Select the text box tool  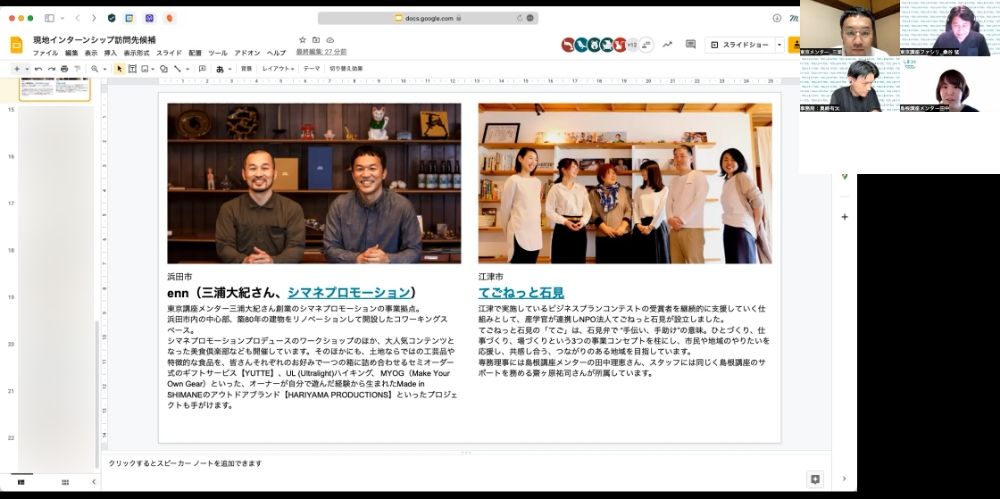click(133, 69)
